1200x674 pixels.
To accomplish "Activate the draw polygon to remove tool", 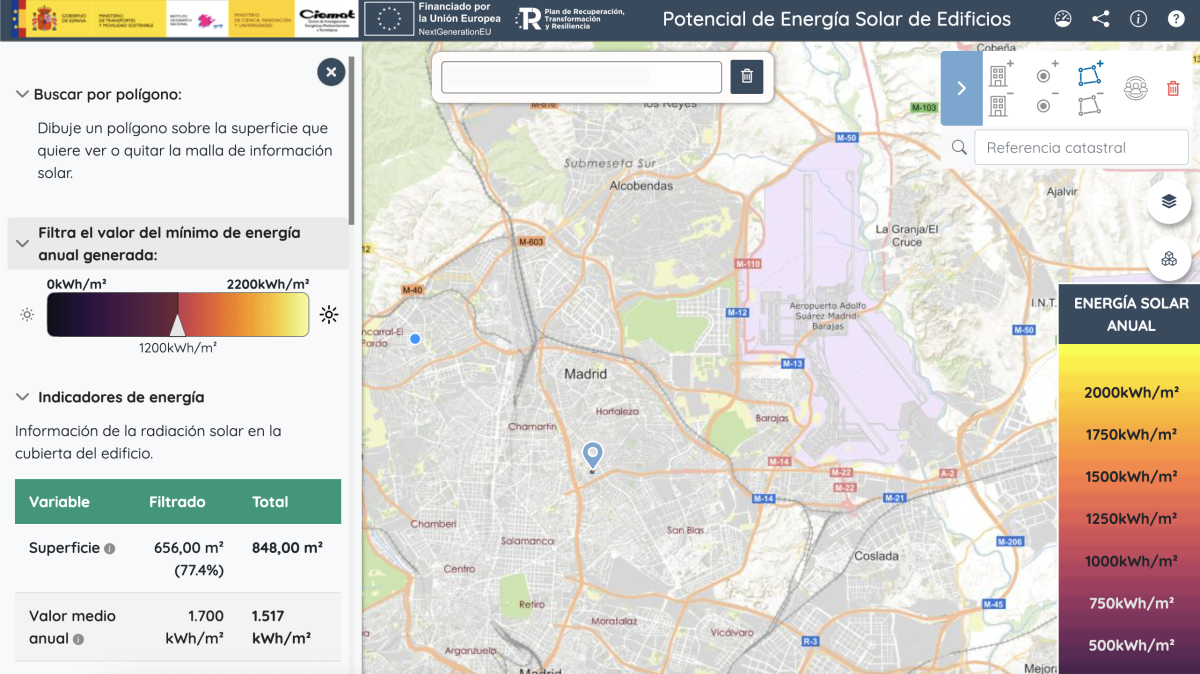I will (x=1088, y=103).
